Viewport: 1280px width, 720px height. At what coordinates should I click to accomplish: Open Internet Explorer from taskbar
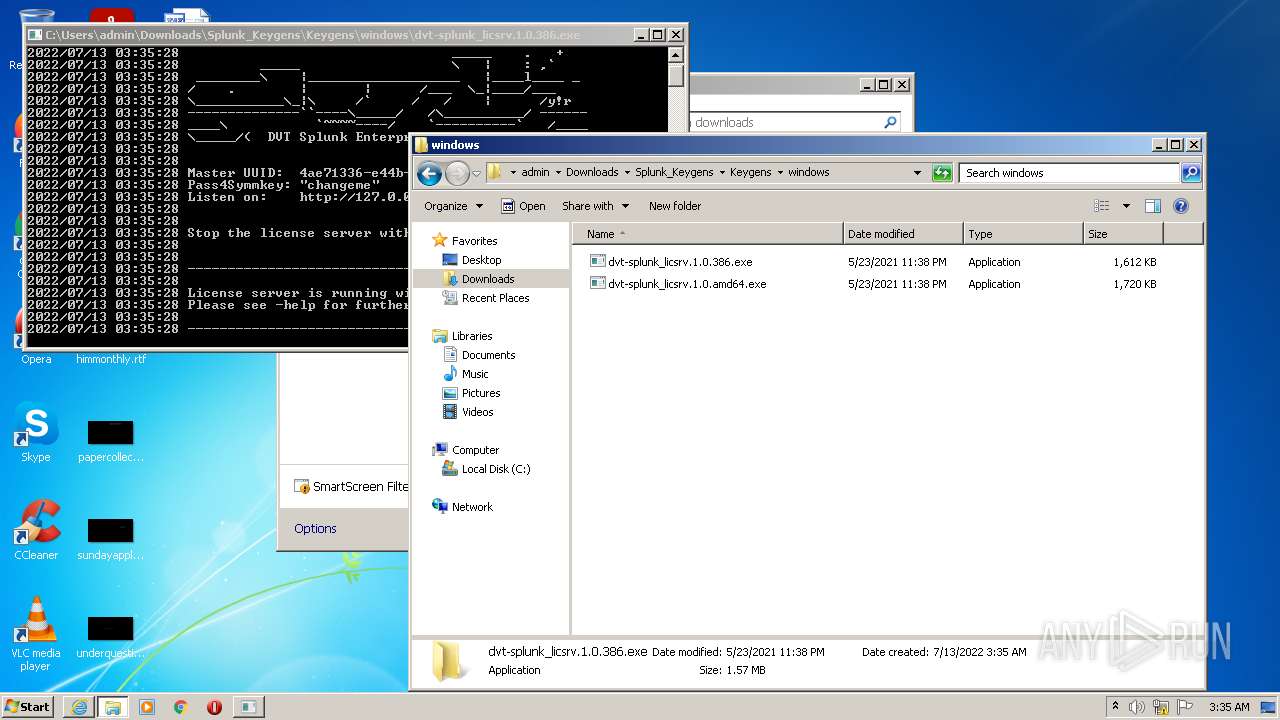pos(79,707)
